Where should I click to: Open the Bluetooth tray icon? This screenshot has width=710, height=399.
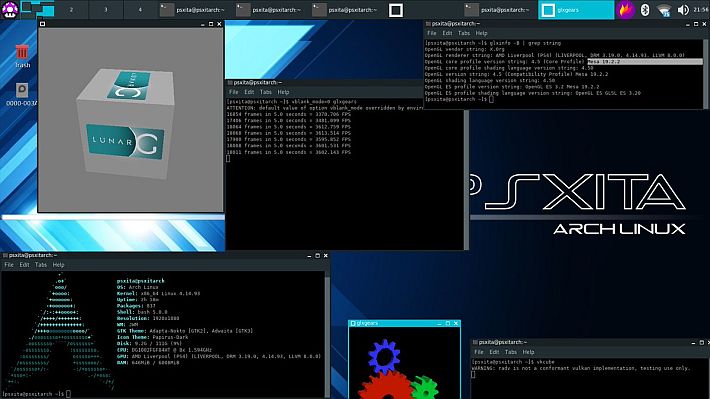[x=645, y=10]
